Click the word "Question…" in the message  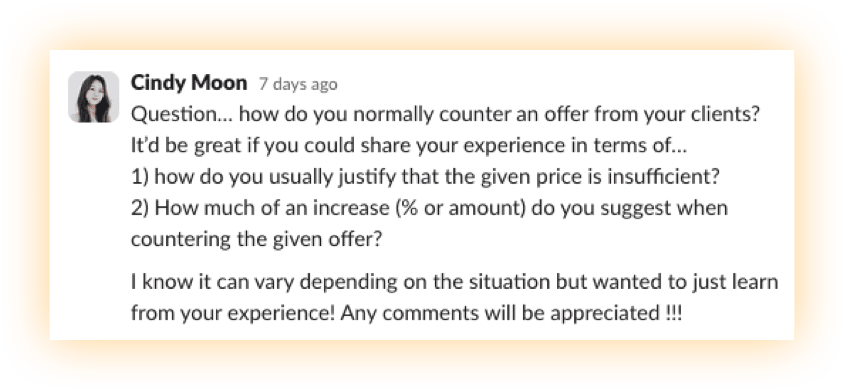[x=182, y=115]
